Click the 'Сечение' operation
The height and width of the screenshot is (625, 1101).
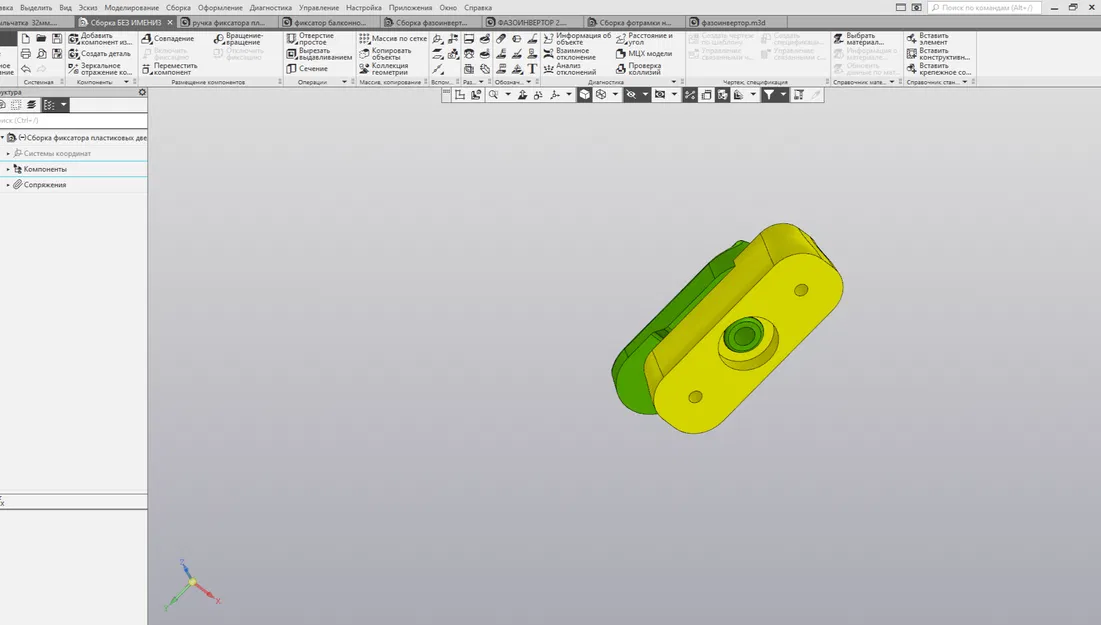tap(307, 69)
